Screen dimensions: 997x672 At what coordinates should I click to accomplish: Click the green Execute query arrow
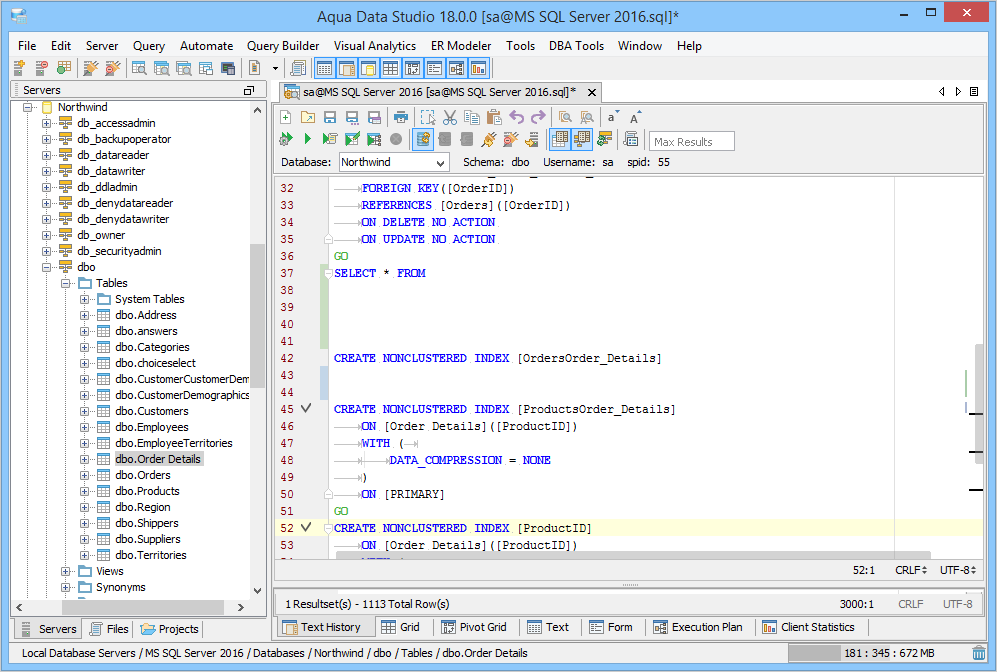tap(308, 139)
